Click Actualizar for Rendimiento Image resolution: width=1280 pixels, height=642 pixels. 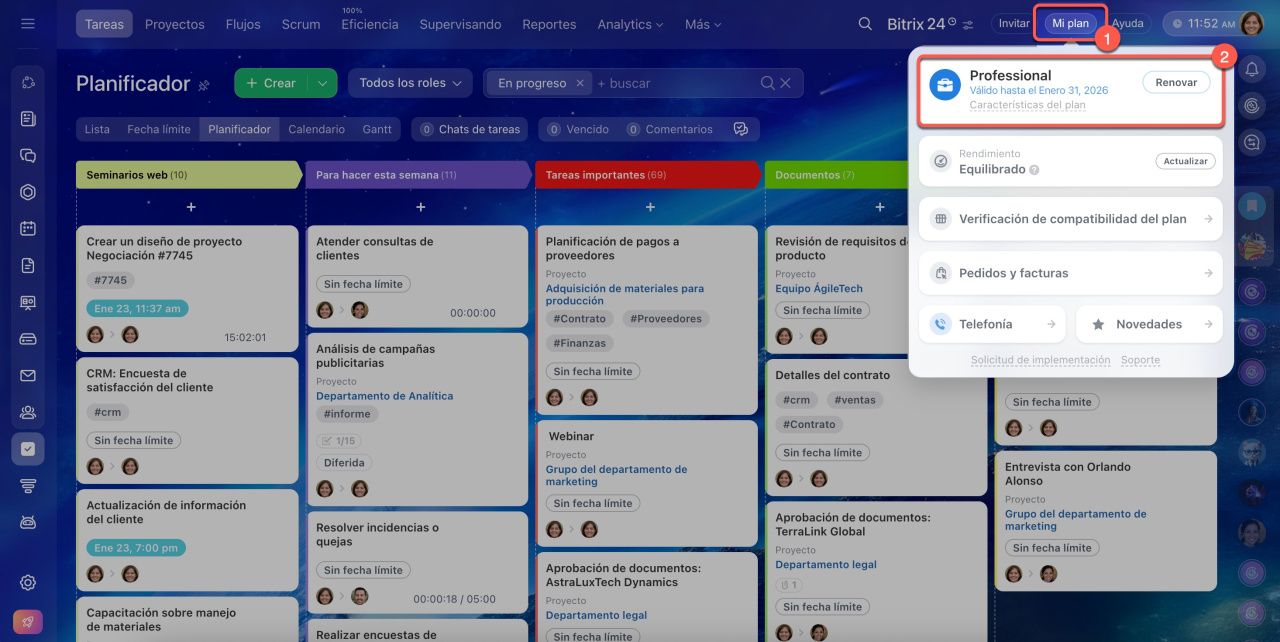[1185, 161]
